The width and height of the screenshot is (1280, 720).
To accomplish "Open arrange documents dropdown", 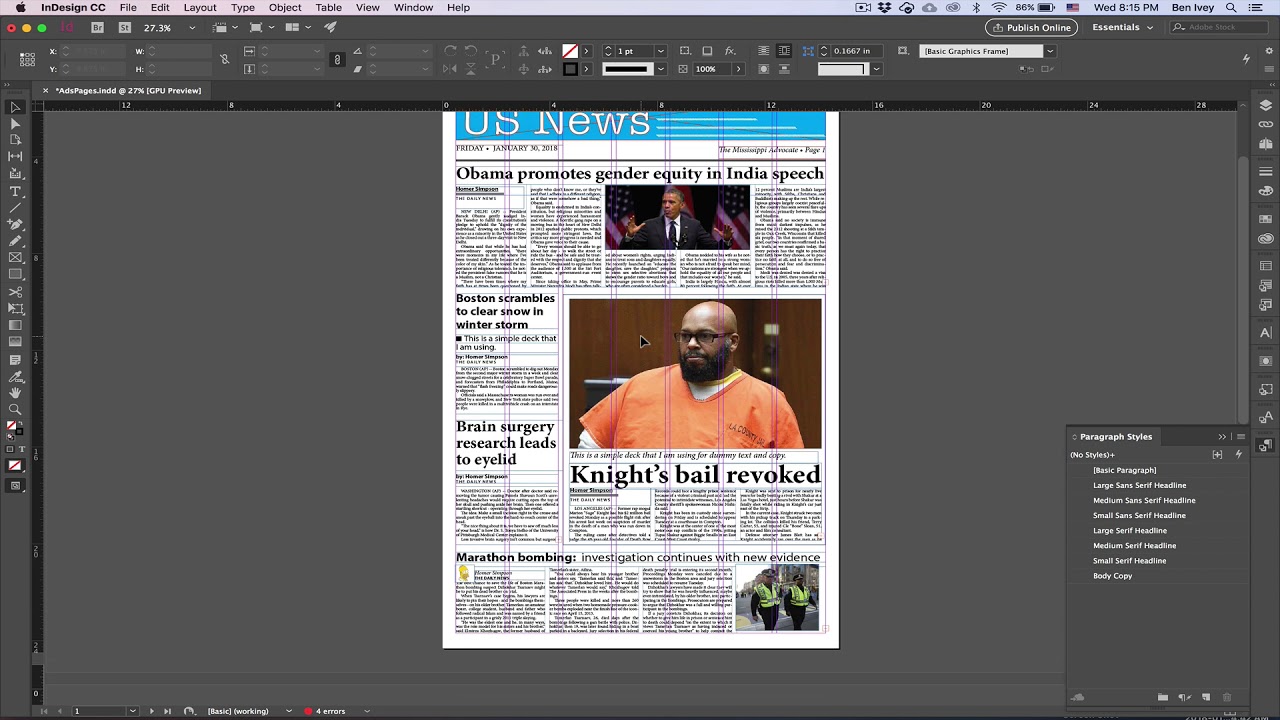I will [x=297, y=27].
